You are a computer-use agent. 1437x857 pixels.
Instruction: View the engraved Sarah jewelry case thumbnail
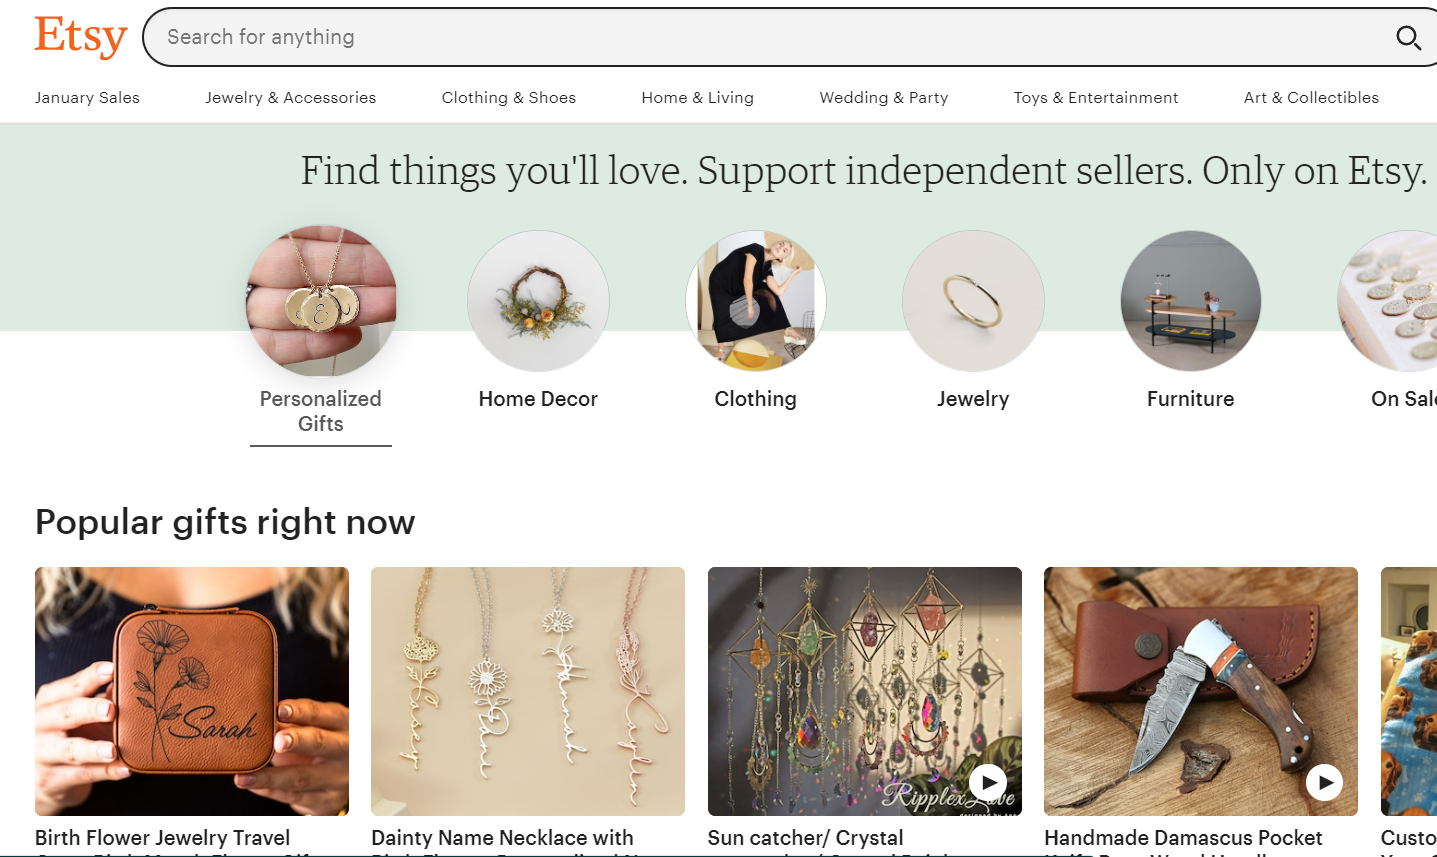[x=191, y=690]
